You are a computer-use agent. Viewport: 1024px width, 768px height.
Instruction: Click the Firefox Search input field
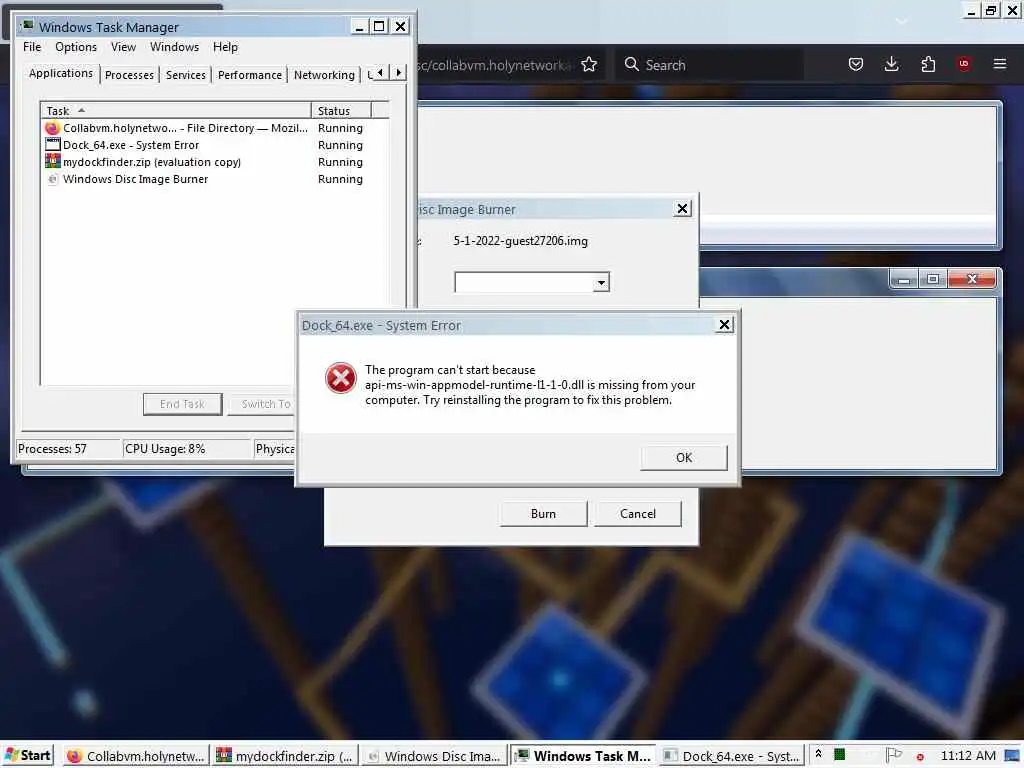tap(709, 64)
